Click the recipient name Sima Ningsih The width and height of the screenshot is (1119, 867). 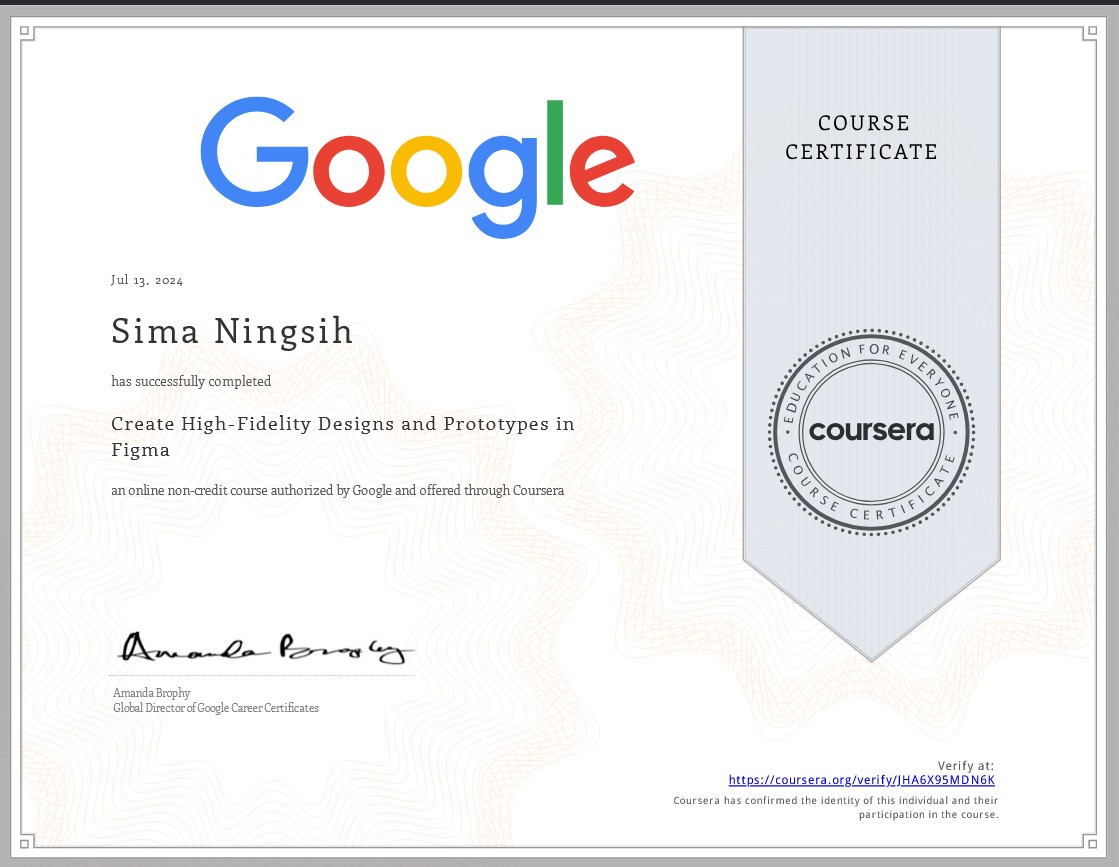pos(232,331)
